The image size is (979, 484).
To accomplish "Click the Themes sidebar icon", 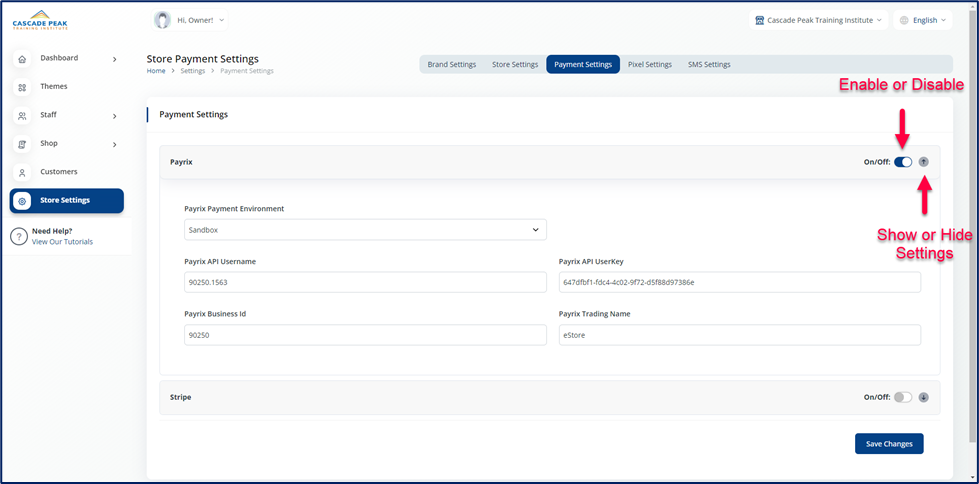I will click(22, 87).
